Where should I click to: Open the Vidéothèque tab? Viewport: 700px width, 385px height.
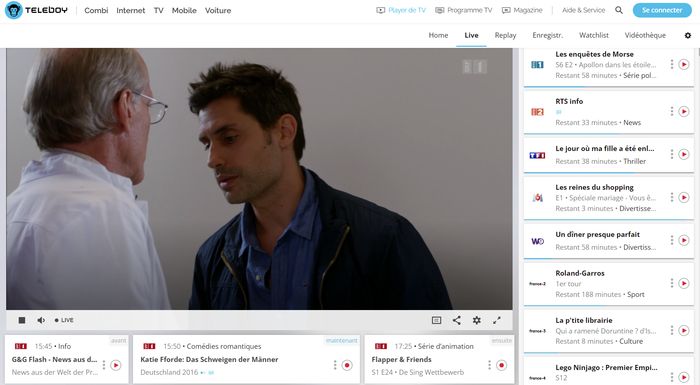pyautogui.click(x=645, y=35)
